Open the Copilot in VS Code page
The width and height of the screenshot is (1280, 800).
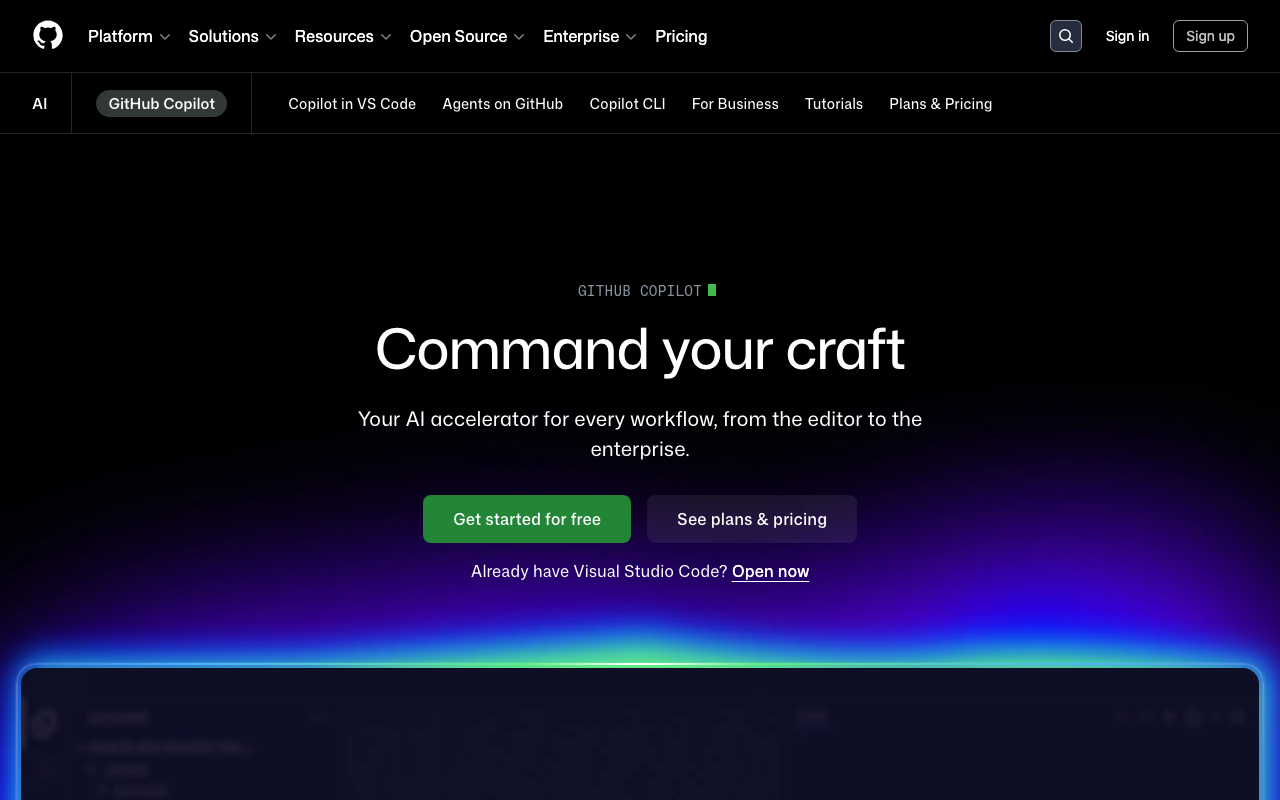(352, 104)
